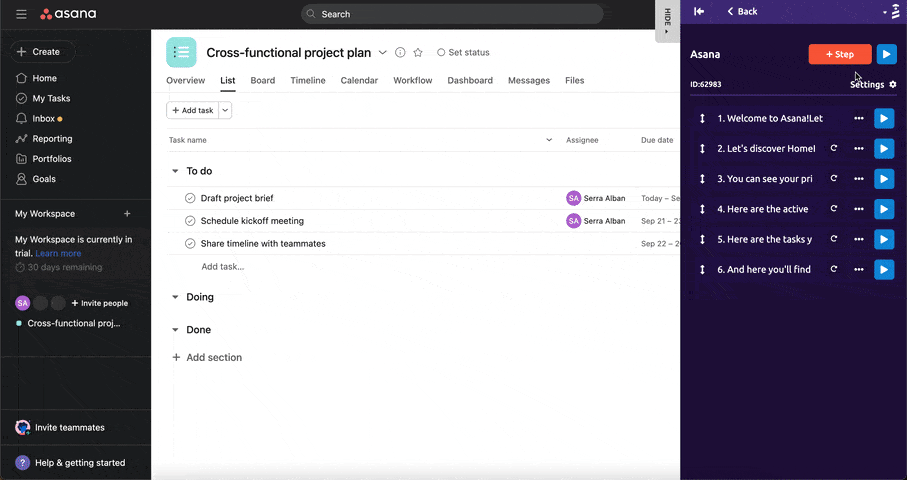Play the whole Asana tour

click(886, 54)
